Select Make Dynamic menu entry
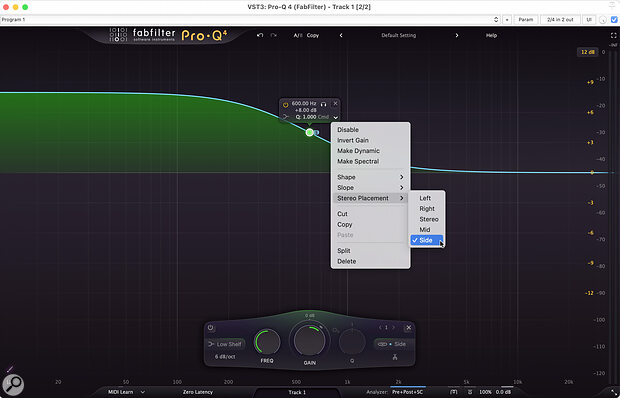Viewport: 620px width, 398px height. pos(370,151)
